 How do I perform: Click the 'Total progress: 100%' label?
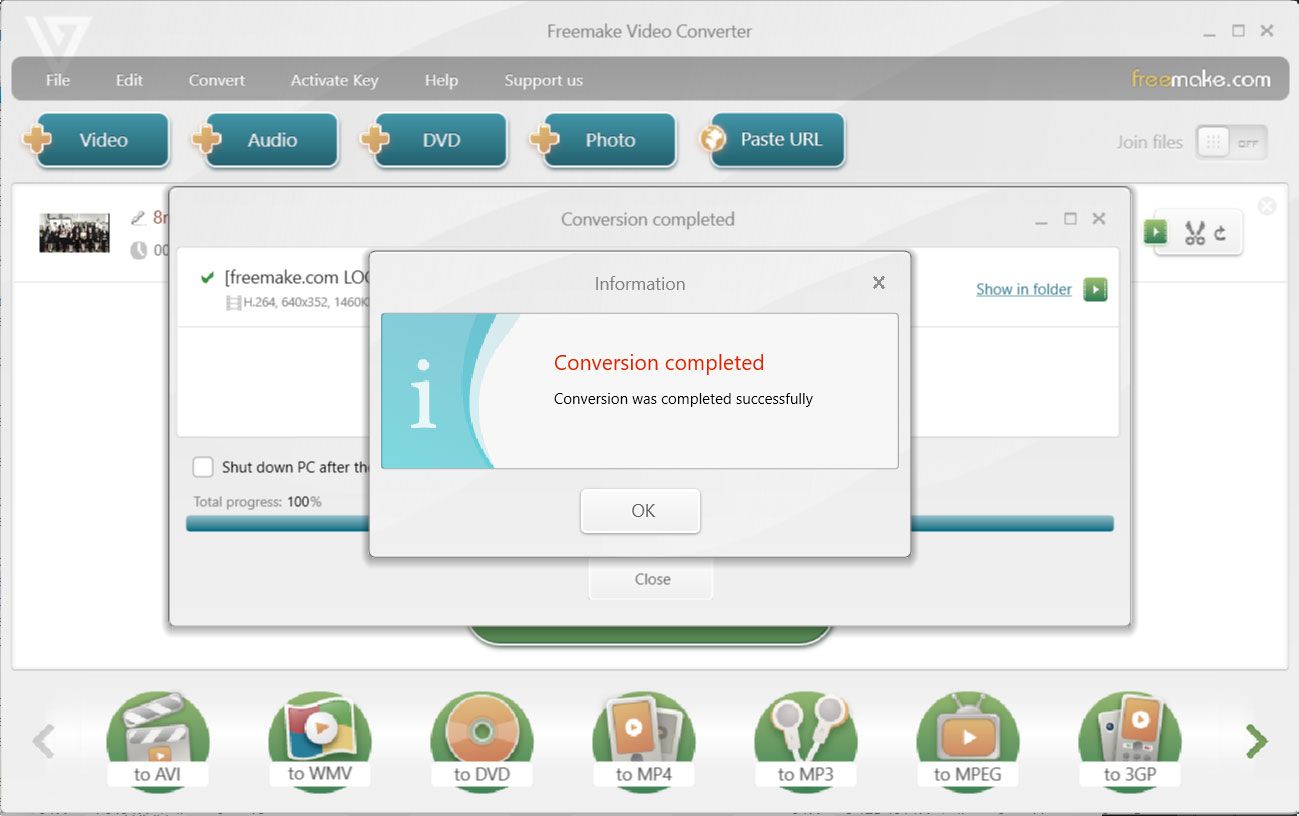(x=257, y=502)
